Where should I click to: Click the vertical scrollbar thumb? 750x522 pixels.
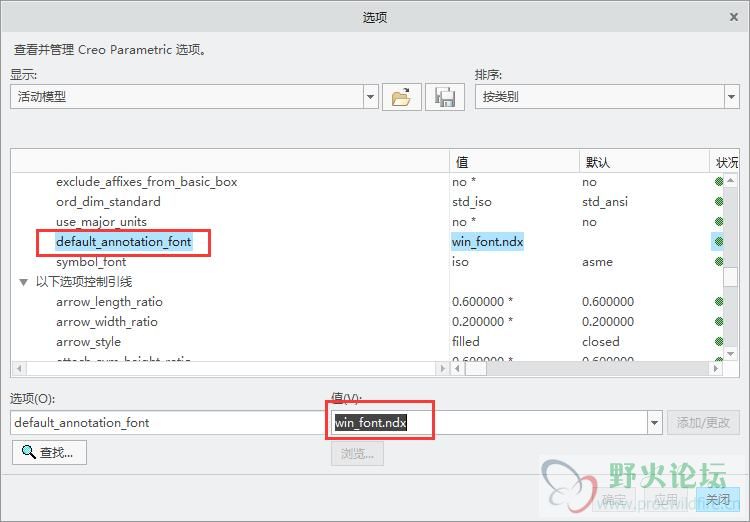click(730, 277)
